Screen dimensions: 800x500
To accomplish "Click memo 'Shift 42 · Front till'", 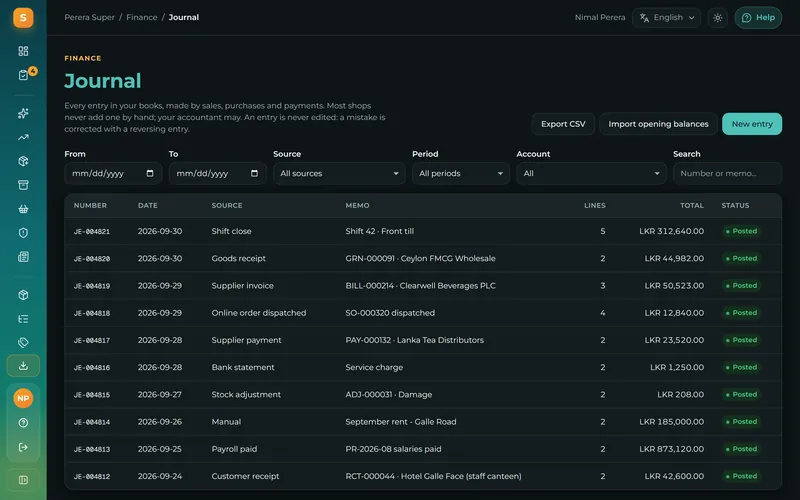I will point(380,231).
